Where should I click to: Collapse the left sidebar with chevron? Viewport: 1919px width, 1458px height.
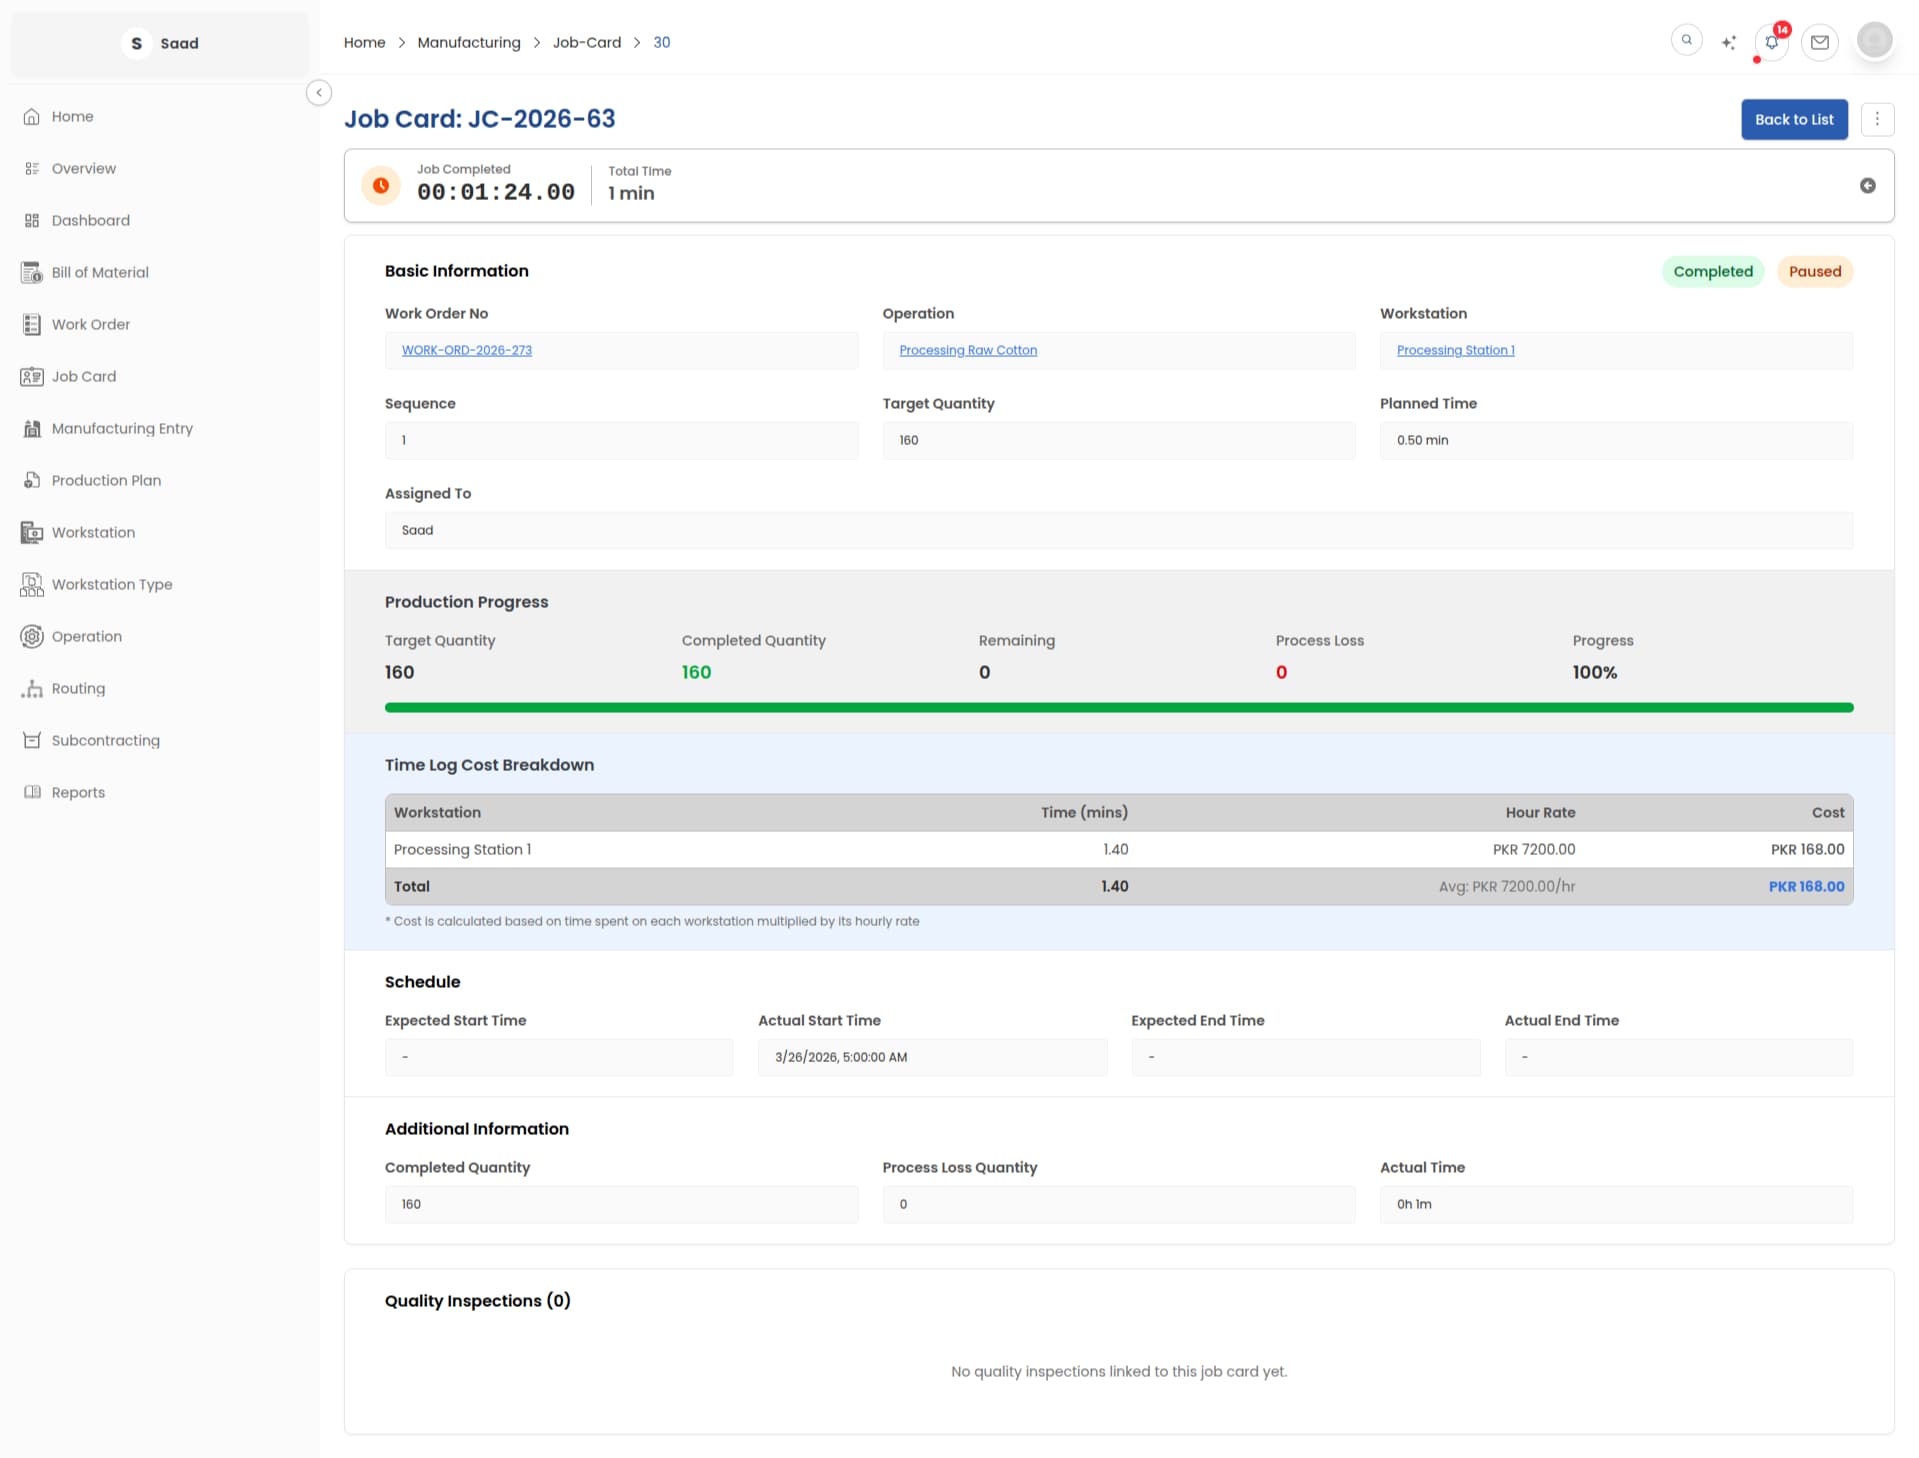point(318,93)
